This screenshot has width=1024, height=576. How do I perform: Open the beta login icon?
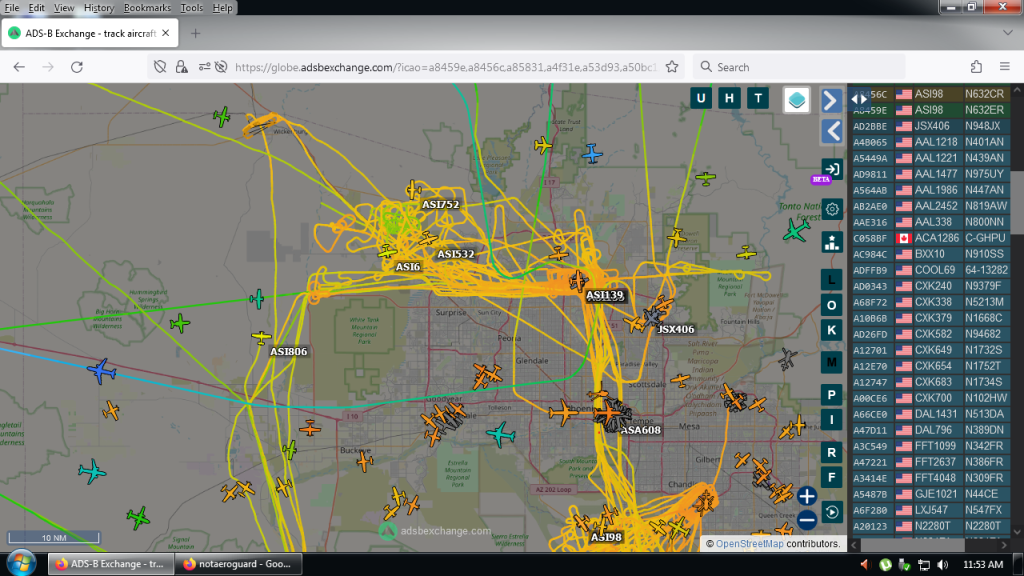coord(831,170)
